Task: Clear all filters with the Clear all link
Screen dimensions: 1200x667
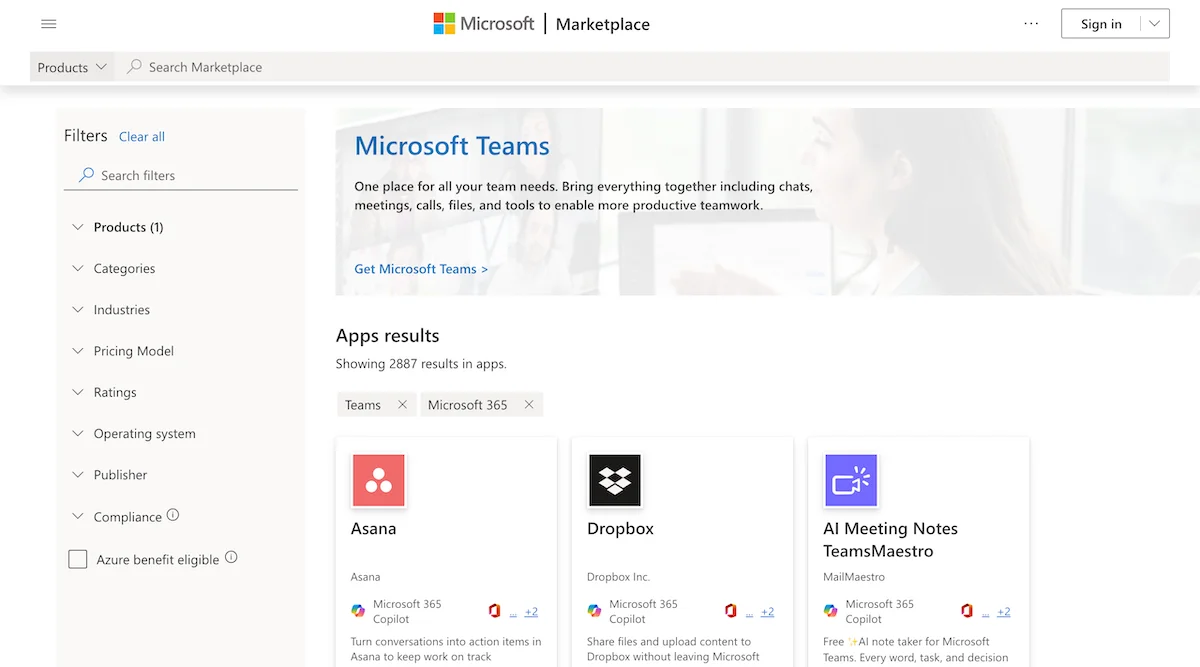Action: point(141,136)
